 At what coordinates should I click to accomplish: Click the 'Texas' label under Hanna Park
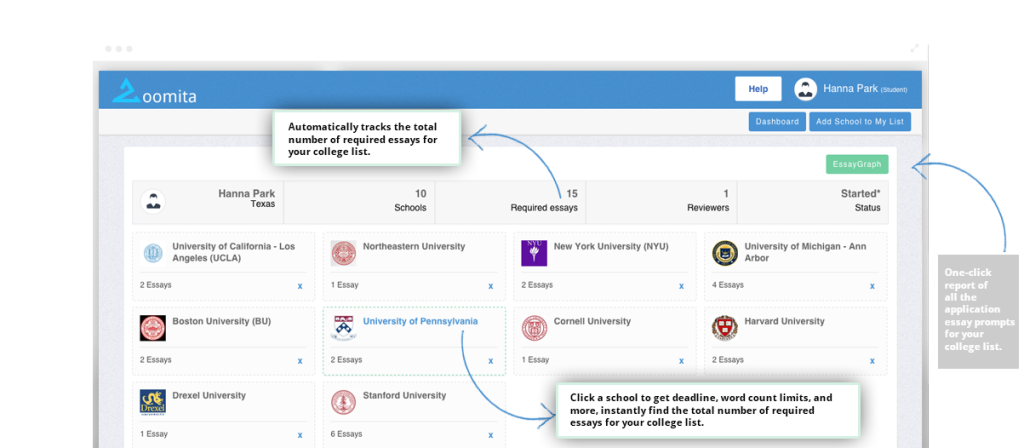(263, 204)
